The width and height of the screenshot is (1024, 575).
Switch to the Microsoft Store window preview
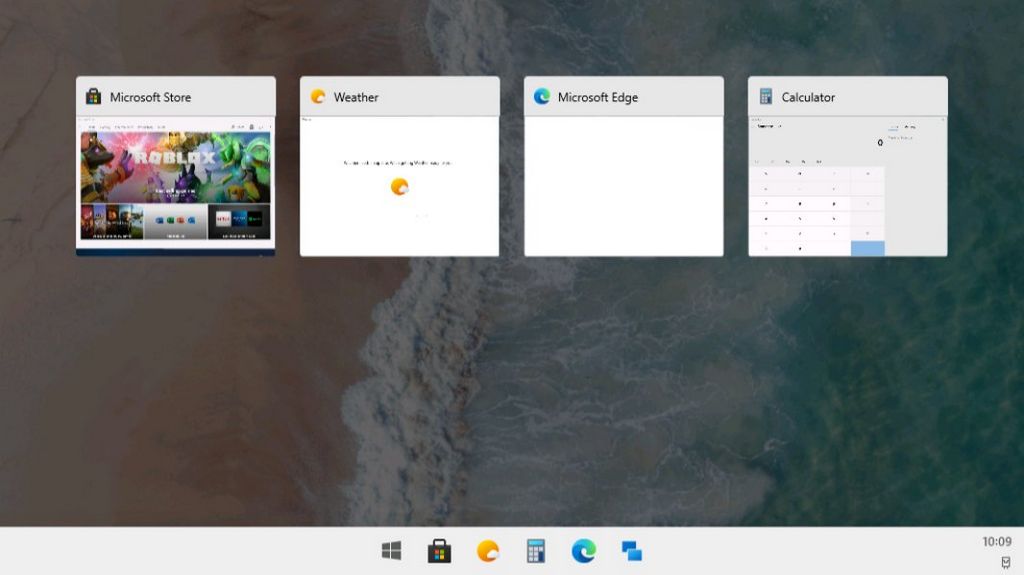(175, 186)
